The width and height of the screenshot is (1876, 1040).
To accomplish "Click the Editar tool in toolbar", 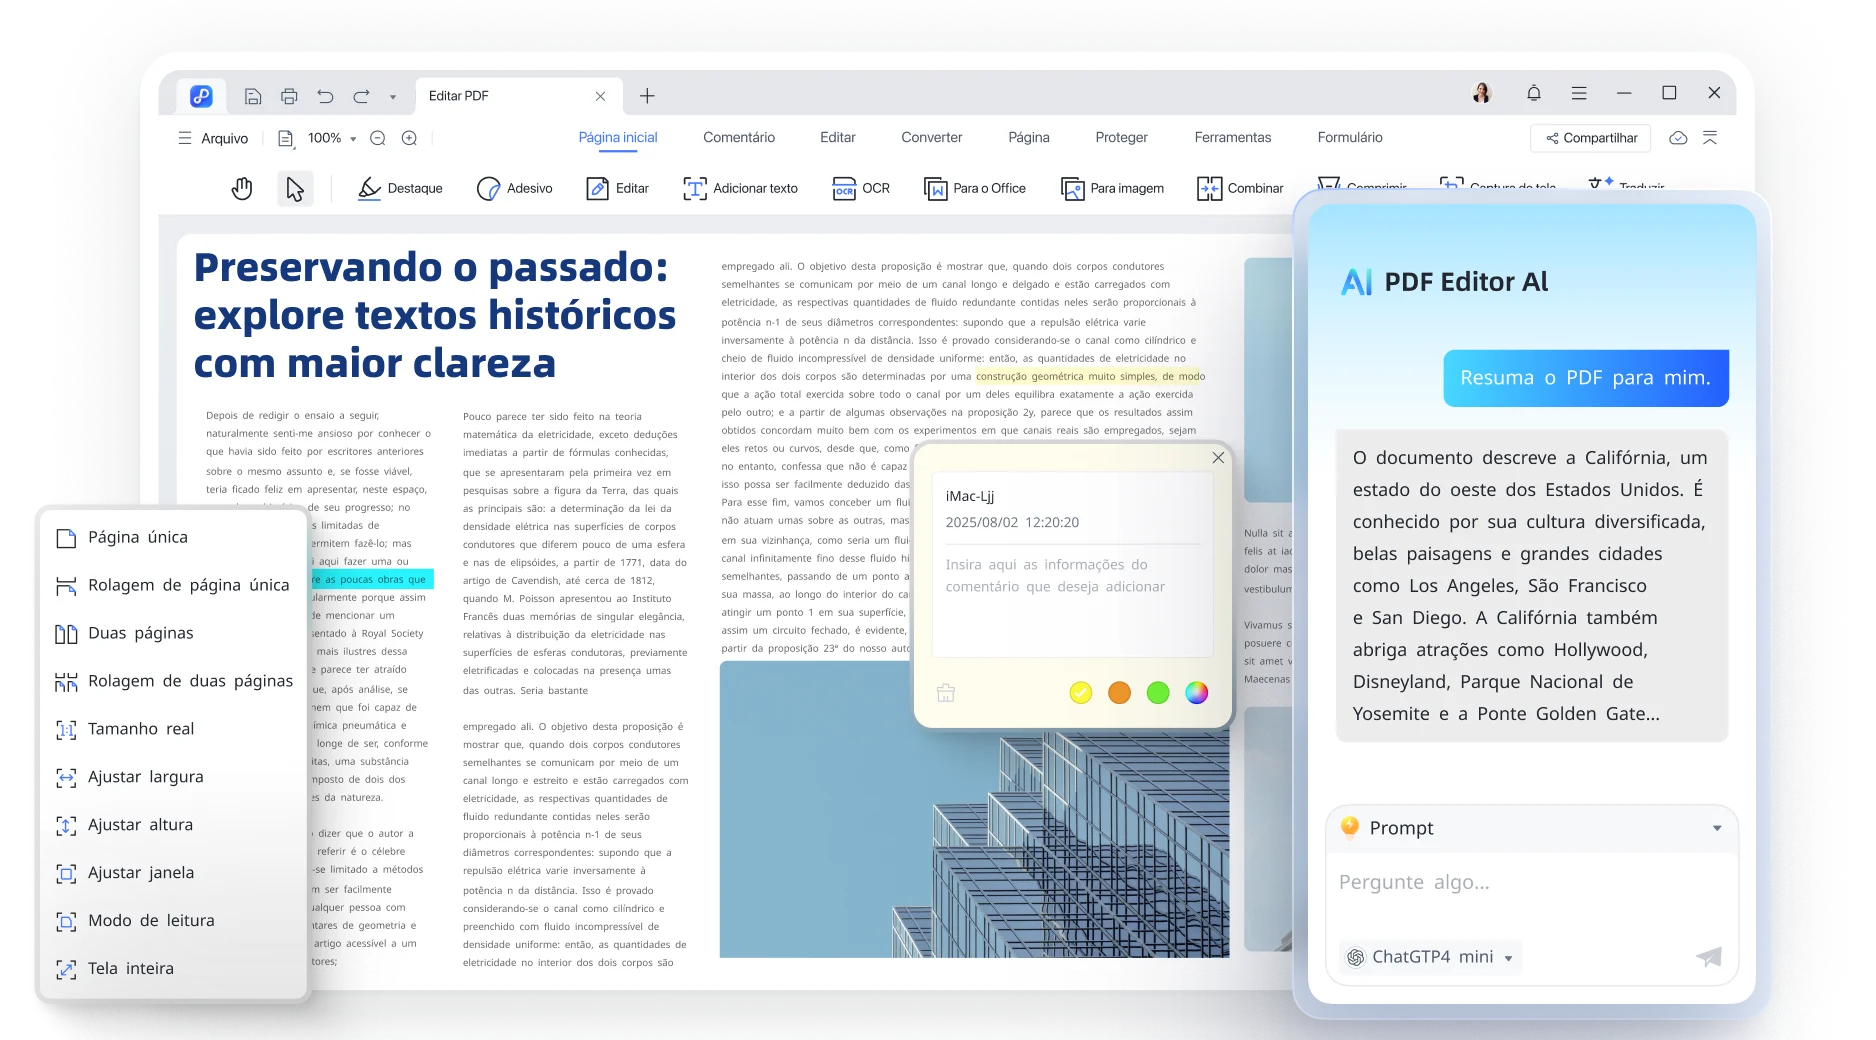I will [618, 188].
